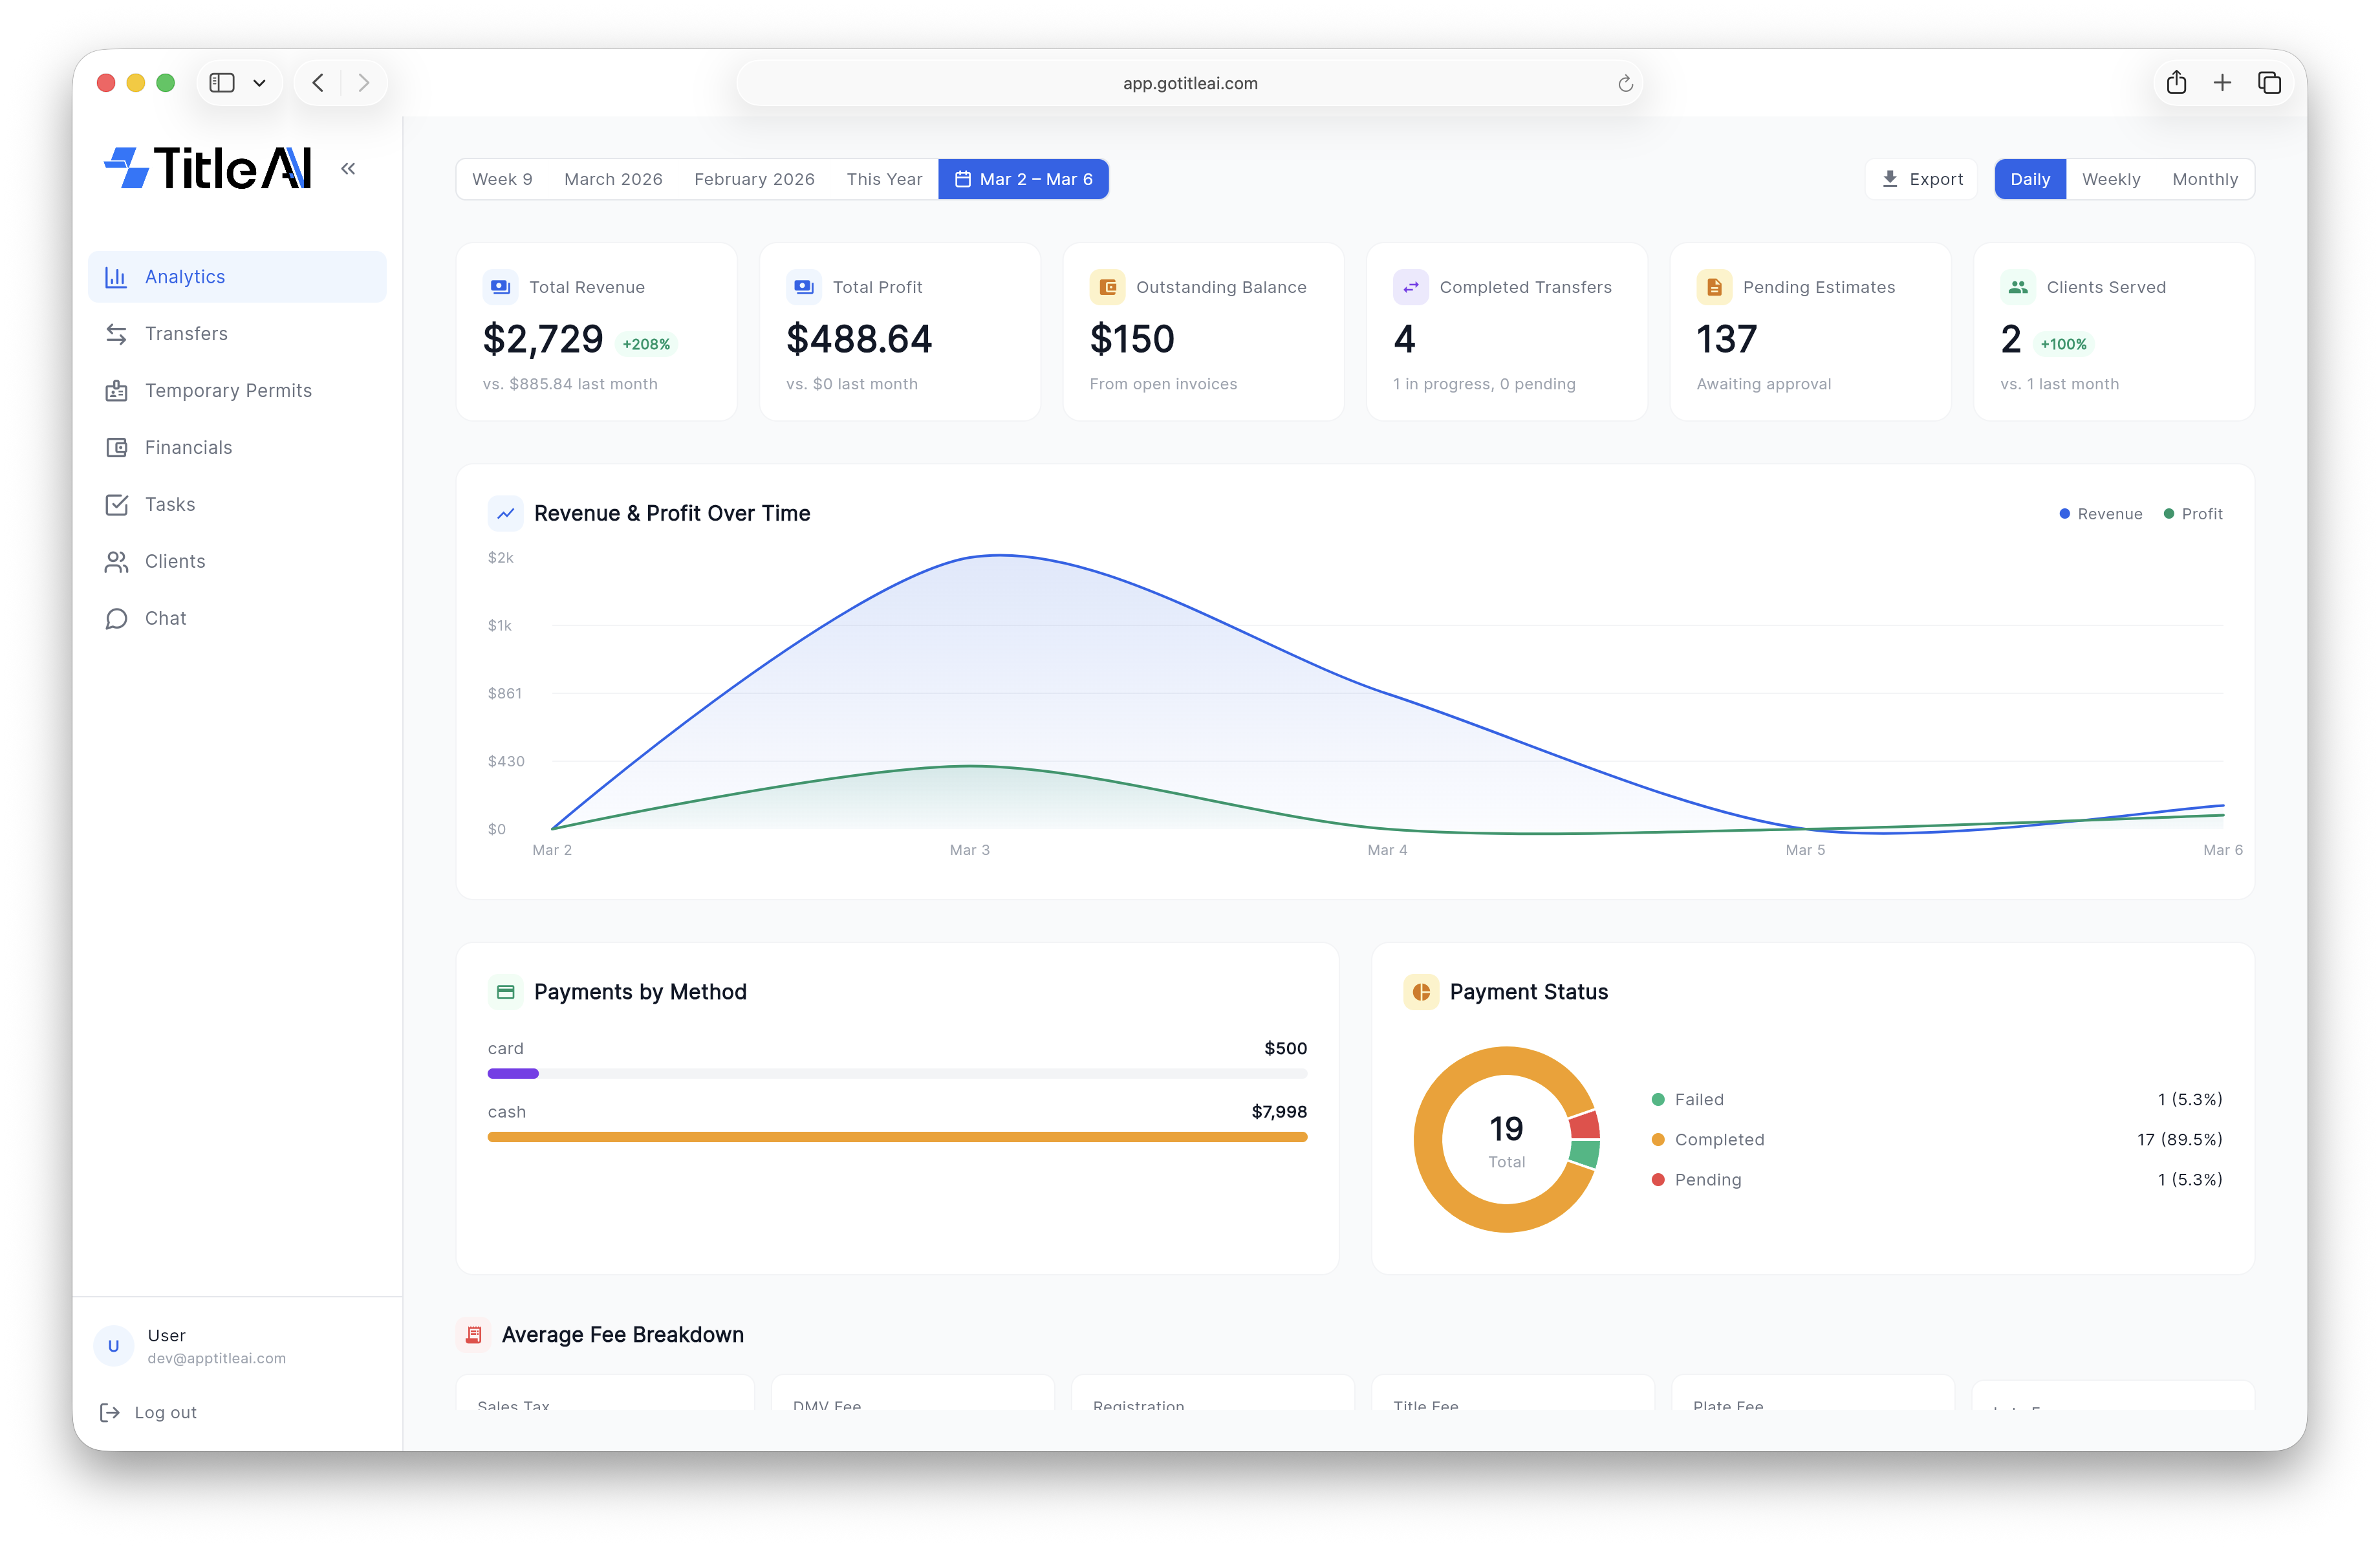The image size is (2380, 1547).
Task: Click the Clients people icon
Action: (117, 562)
